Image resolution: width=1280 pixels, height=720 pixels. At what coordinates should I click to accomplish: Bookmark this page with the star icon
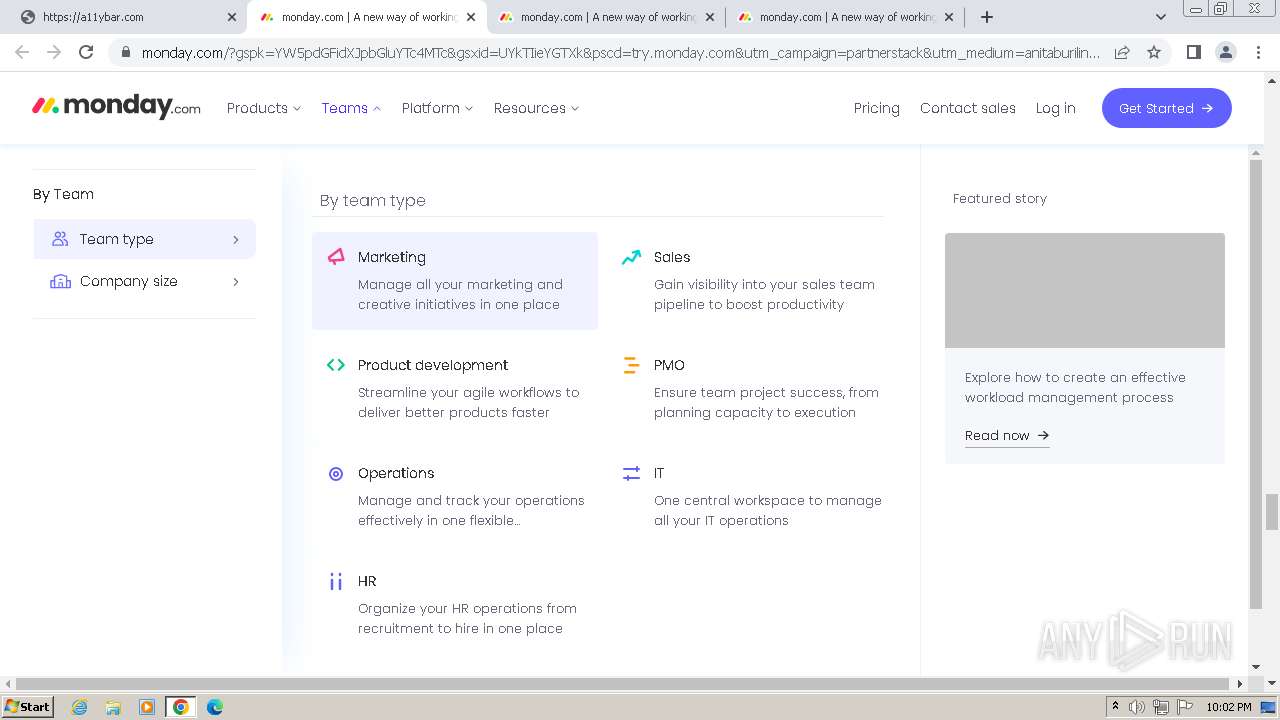tap(1154, 52)
